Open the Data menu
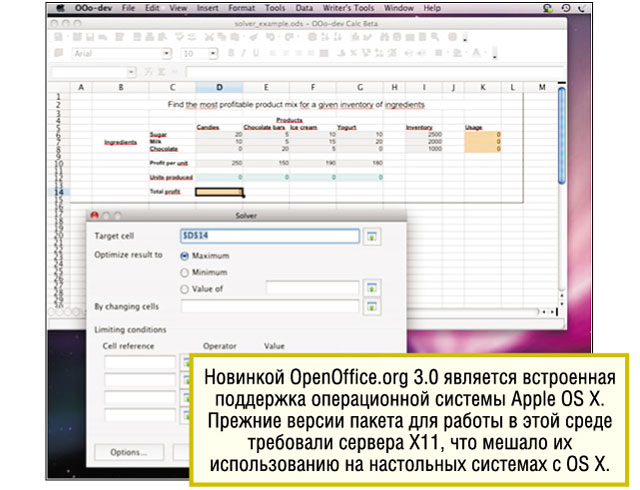 (304, 8)
